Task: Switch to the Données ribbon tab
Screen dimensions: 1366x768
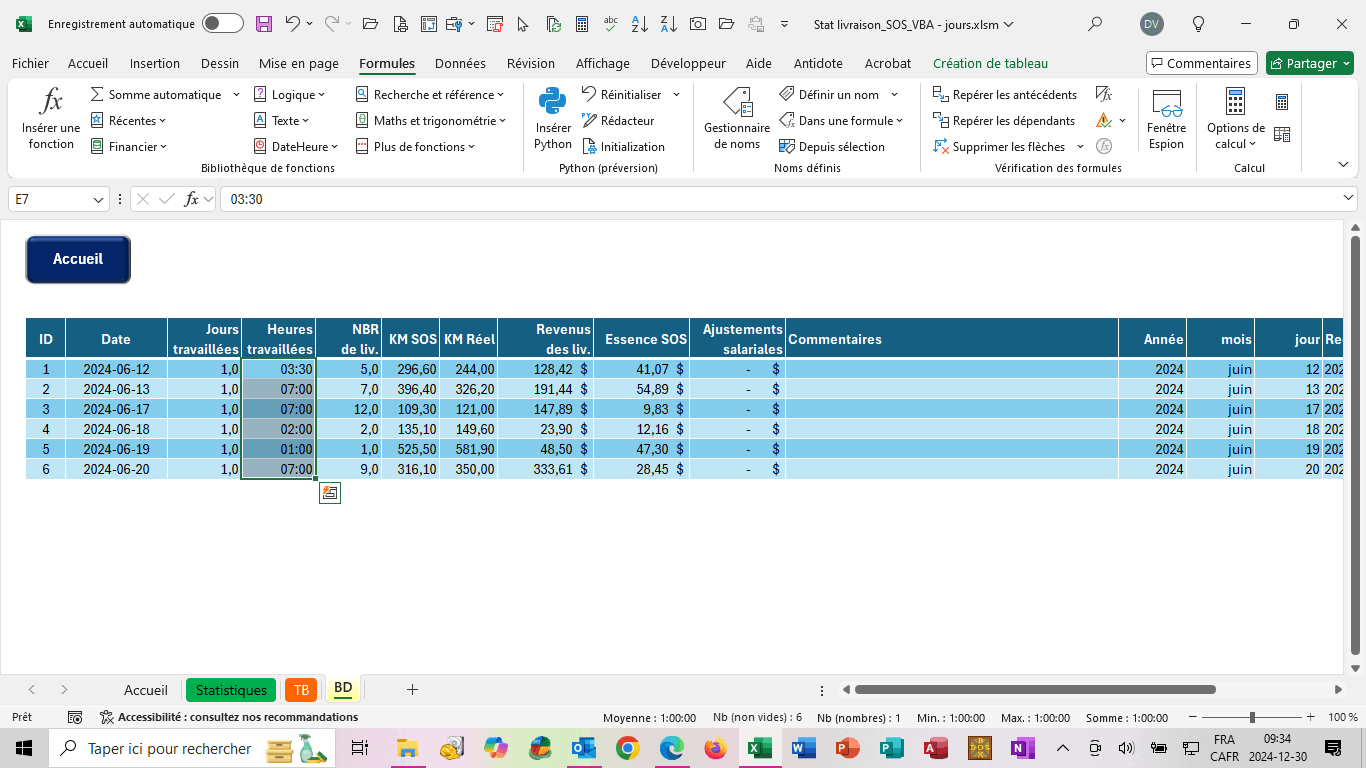Action: tap(460, 63)
